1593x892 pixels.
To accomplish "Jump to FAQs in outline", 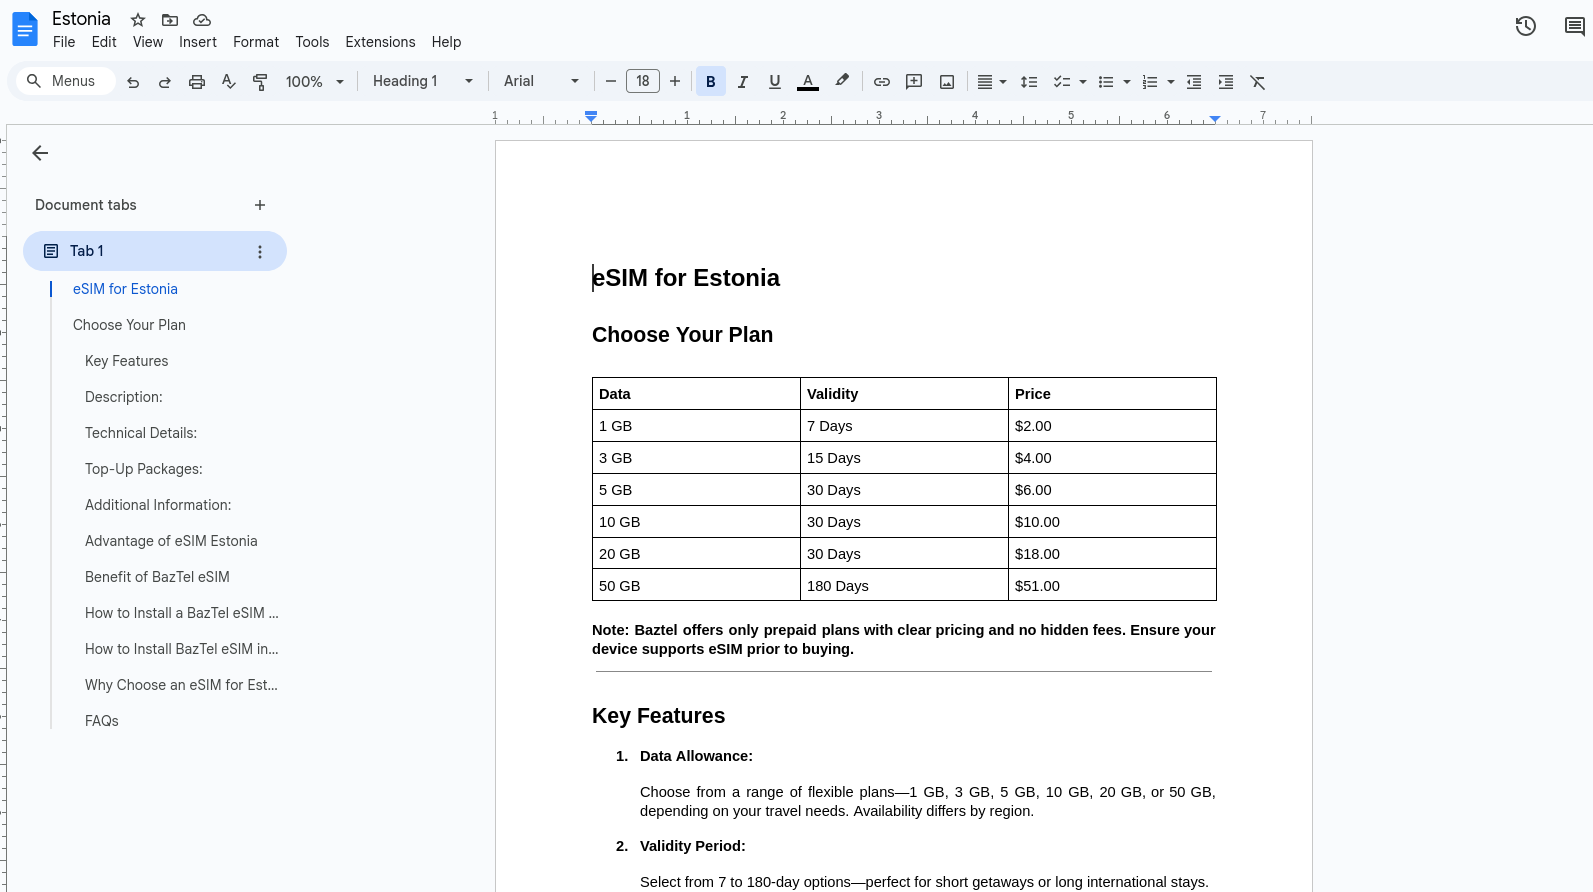I will click(x=102, y=721).
